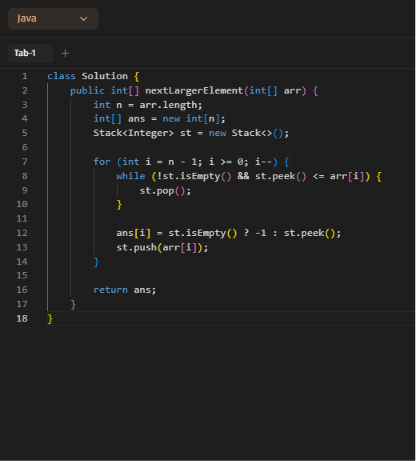The image size is (416, 461).
Task: Click 'st.pop();' on line 9
Action: pyautogui.click(x=165, y=191)
